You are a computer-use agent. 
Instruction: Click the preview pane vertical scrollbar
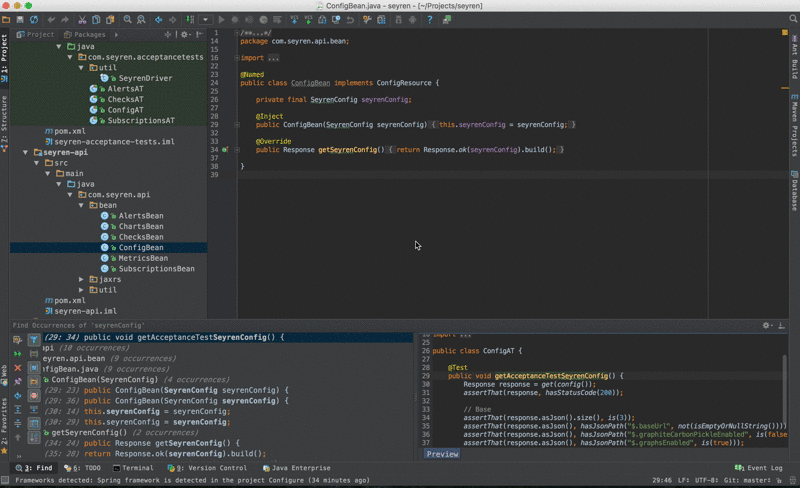point(785,388)
